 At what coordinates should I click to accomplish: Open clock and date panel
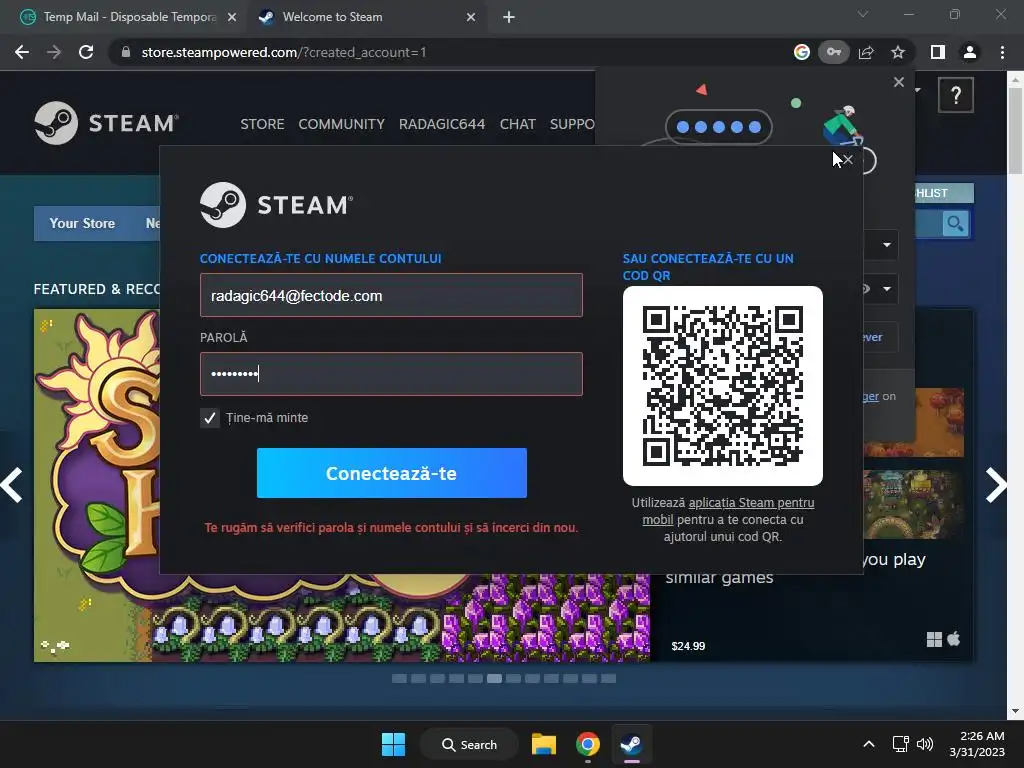(977, 744)
